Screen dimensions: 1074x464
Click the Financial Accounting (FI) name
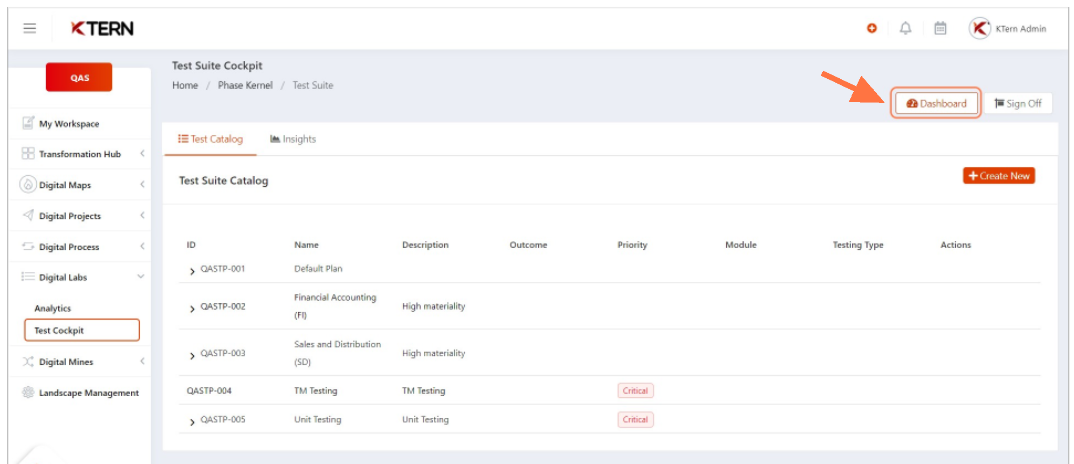click(x=335, y=306)
